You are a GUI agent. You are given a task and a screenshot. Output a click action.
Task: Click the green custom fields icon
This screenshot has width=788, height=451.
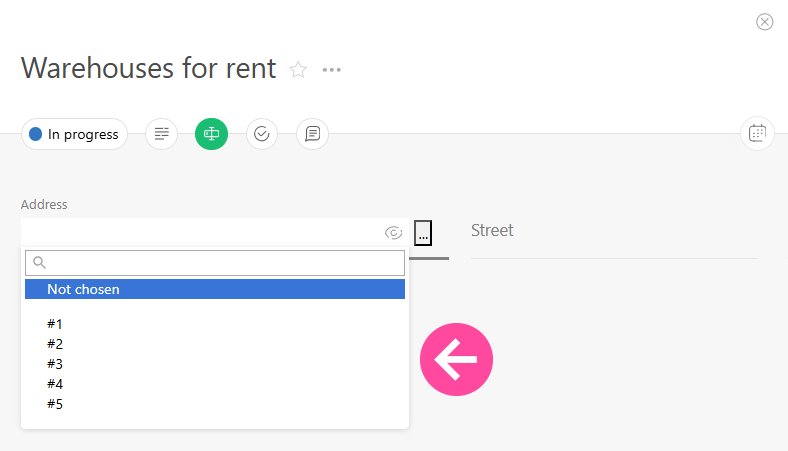[211, 134]
